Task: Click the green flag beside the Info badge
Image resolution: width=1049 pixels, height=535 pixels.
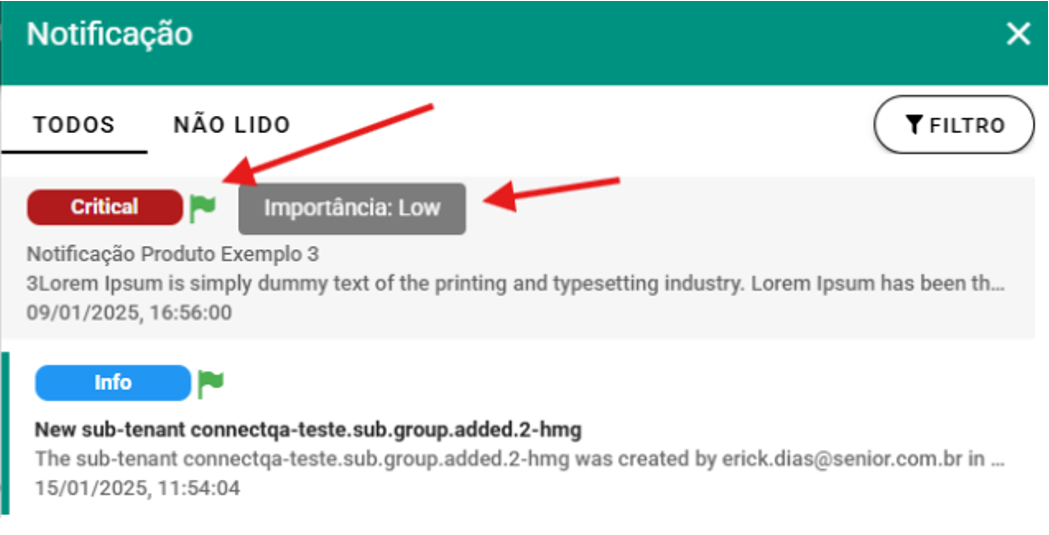Action: pyautogui.click(x=210, y=382)
